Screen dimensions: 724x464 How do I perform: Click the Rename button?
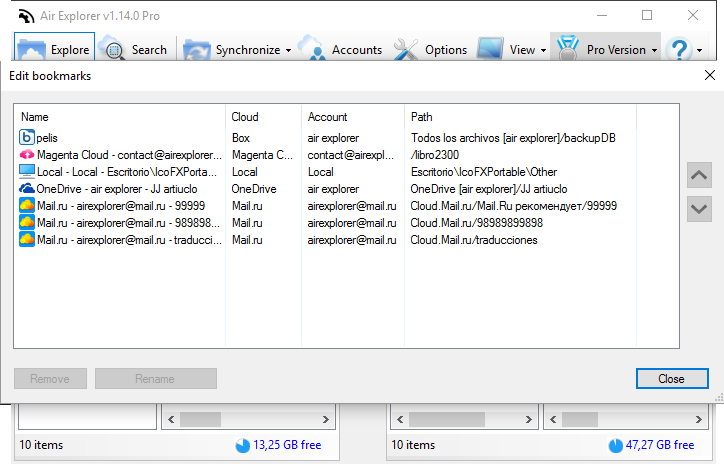click(x=156, y=379)
